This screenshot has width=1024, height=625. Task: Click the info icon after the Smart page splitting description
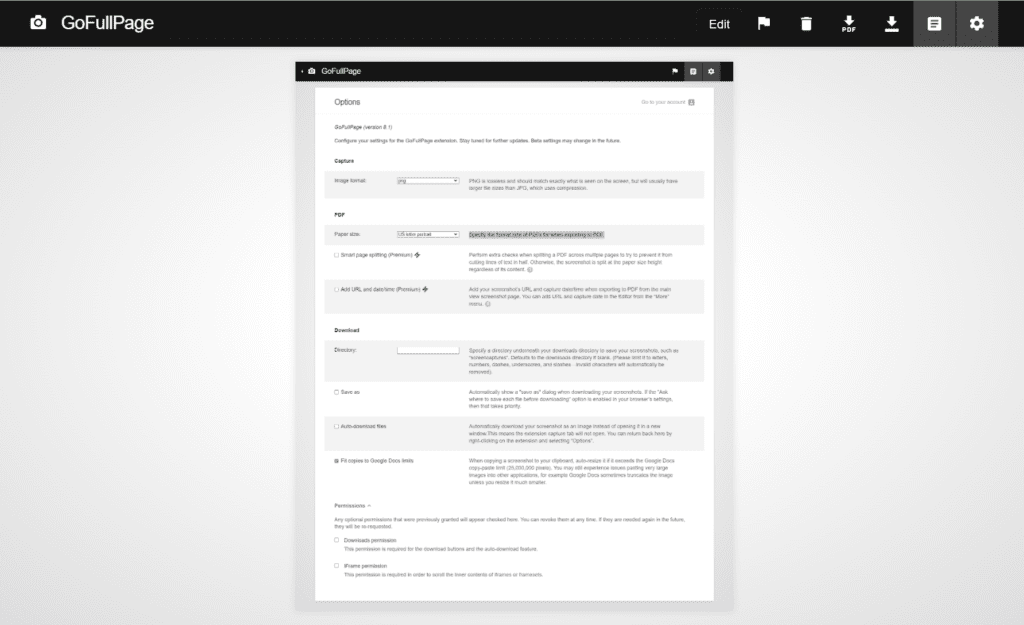[x=530, y=269]
